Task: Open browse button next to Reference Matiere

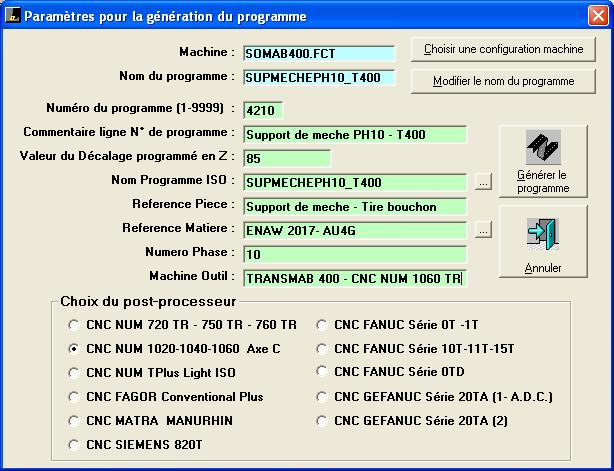Action: tap(484, 230)
